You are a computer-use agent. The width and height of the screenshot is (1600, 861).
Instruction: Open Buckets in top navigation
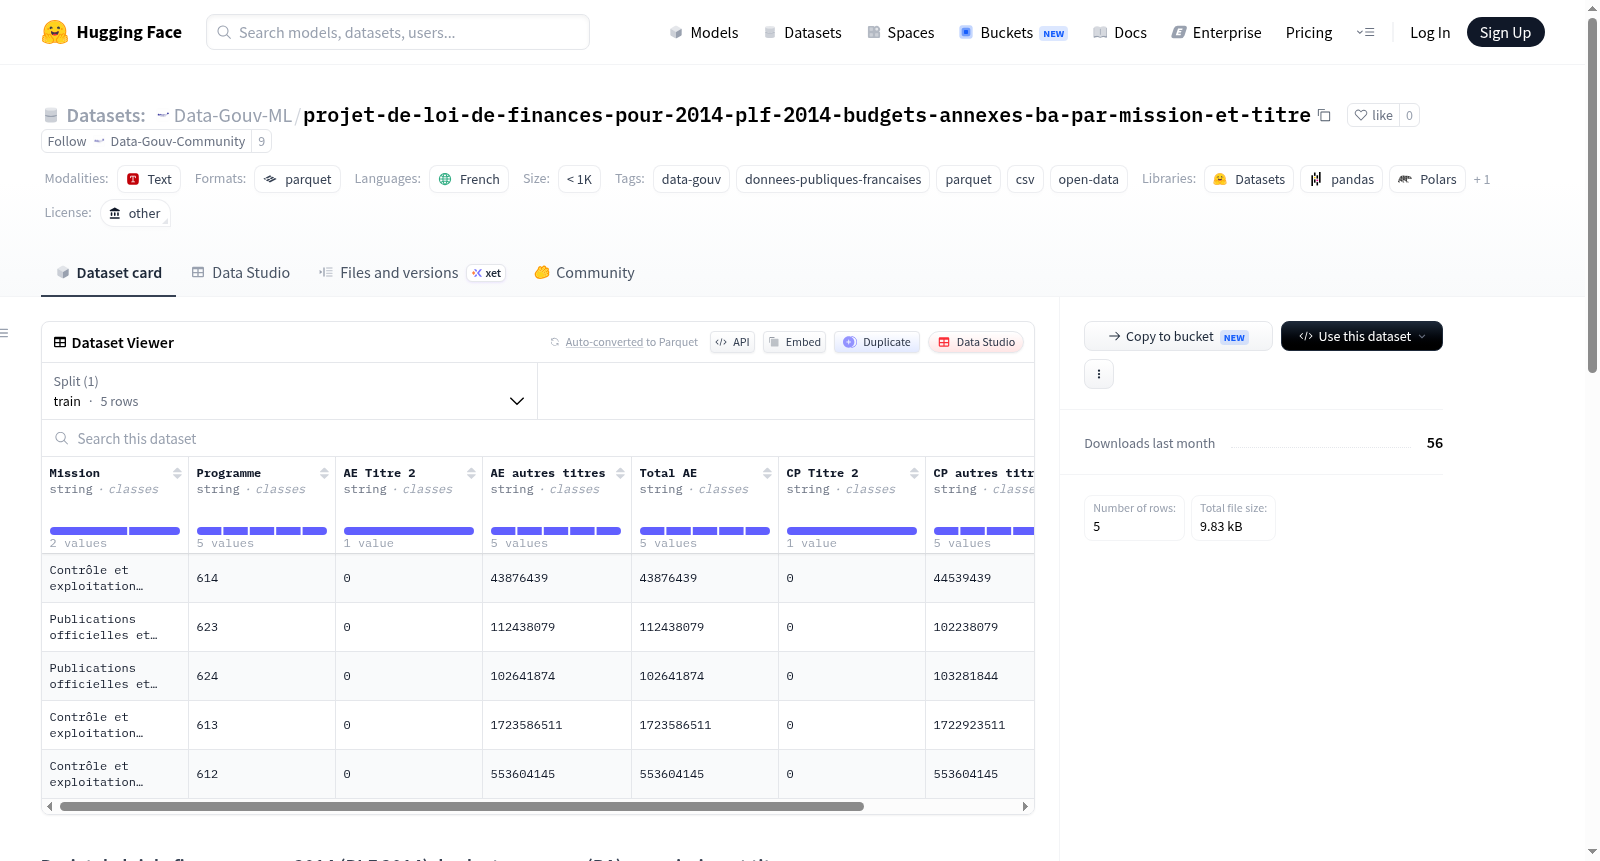(x=1013, y=32)
